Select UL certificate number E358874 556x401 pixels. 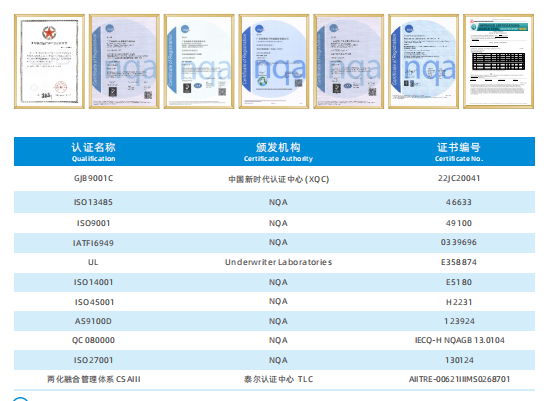[x=459, y=262]
